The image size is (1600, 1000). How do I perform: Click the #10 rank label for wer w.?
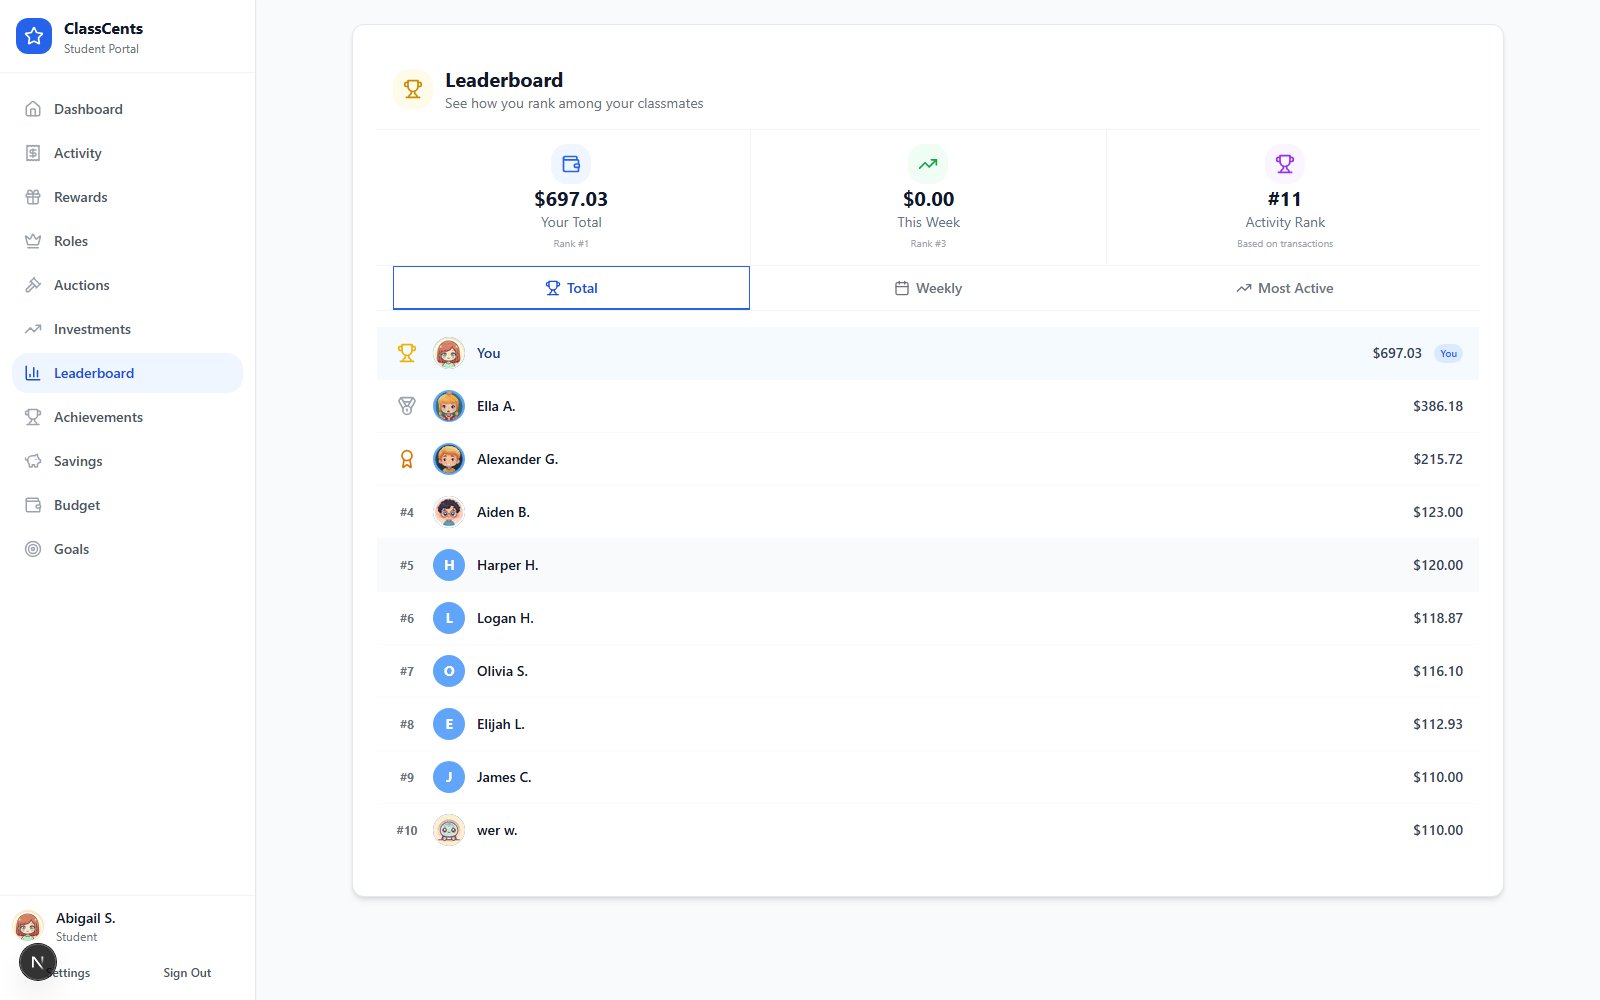pyautogui.click(x=407, y=830)
